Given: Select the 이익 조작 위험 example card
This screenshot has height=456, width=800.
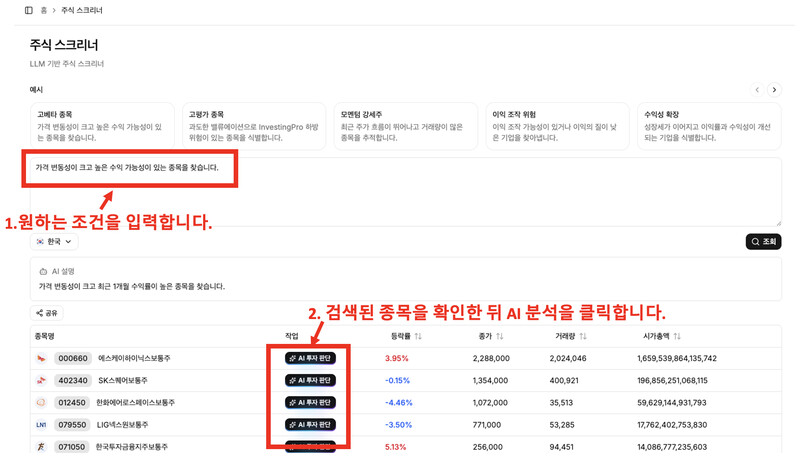Looking at the screenshot, I should pyautogui.click(x=557, y=126).
